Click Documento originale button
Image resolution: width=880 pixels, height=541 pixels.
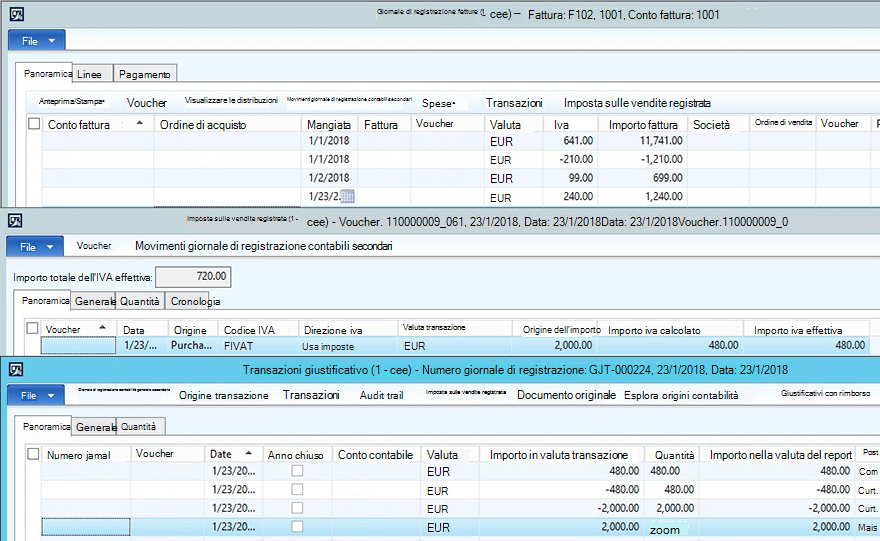[566, 395]
